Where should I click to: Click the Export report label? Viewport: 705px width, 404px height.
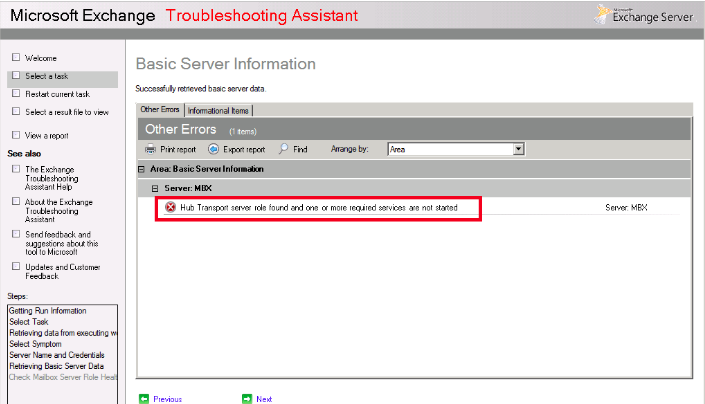pyautogui.click(x=244, y=149)
